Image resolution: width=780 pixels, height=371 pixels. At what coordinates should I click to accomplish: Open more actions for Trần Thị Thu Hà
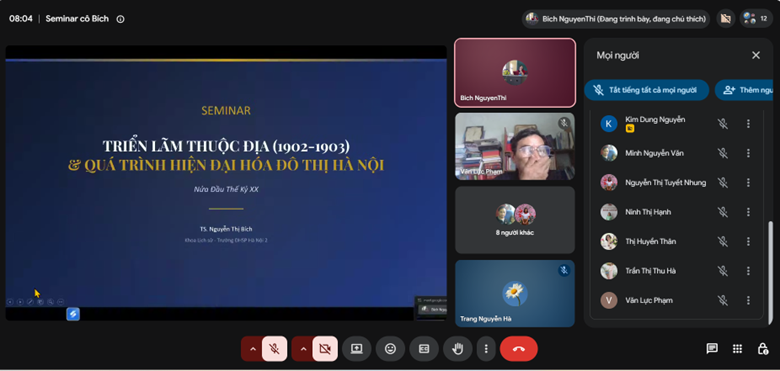point(748,271)
